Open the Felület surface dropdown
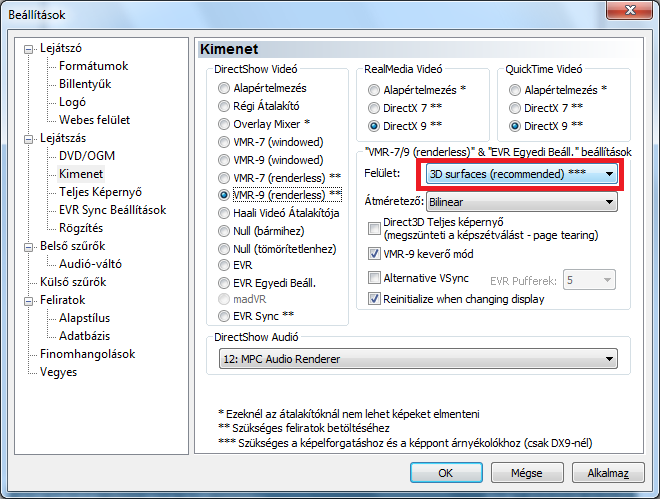The height and width of the screenshot is (499, 660). 522,174
